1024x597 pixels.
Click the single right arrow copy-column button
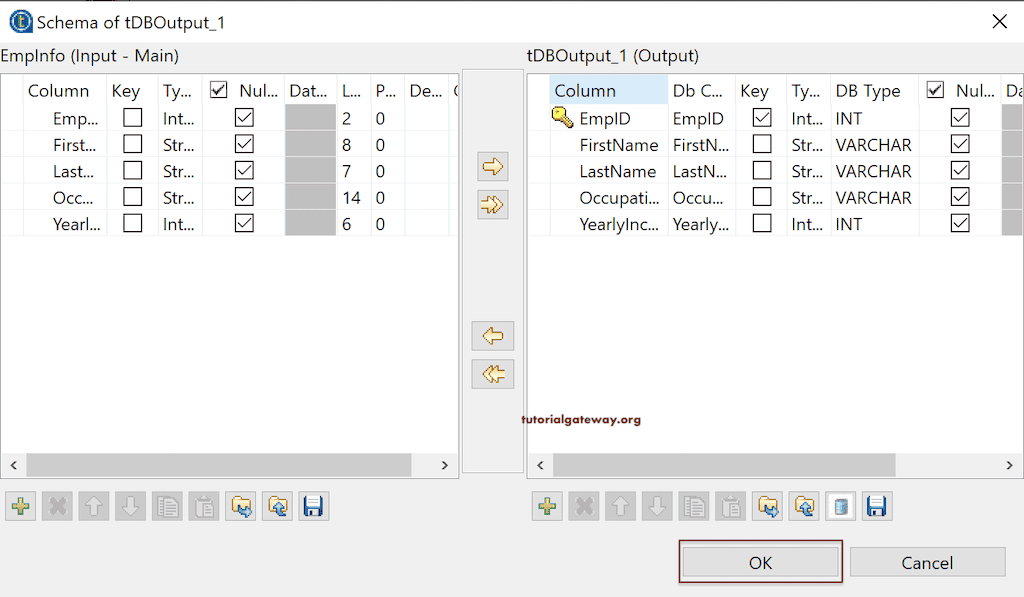point(492,167)
